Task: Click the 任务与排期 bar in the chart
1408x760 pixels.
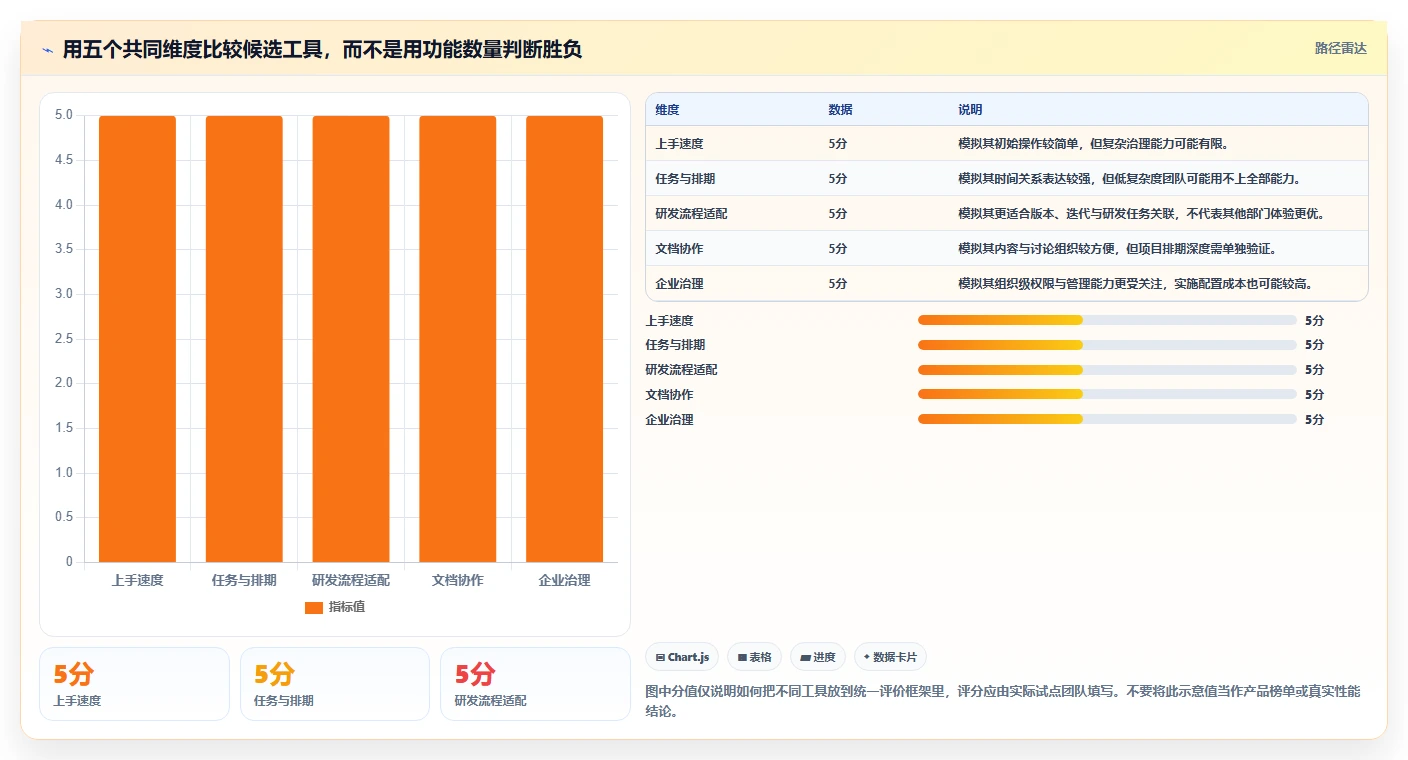Action: 244,339
